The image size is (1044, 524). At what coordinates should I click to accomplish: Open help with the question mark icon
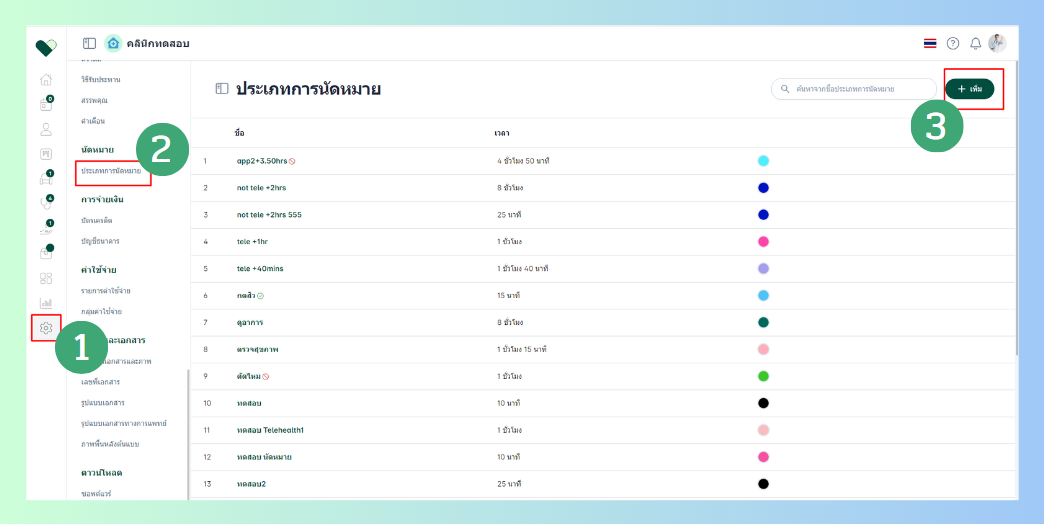pos(953,43)
